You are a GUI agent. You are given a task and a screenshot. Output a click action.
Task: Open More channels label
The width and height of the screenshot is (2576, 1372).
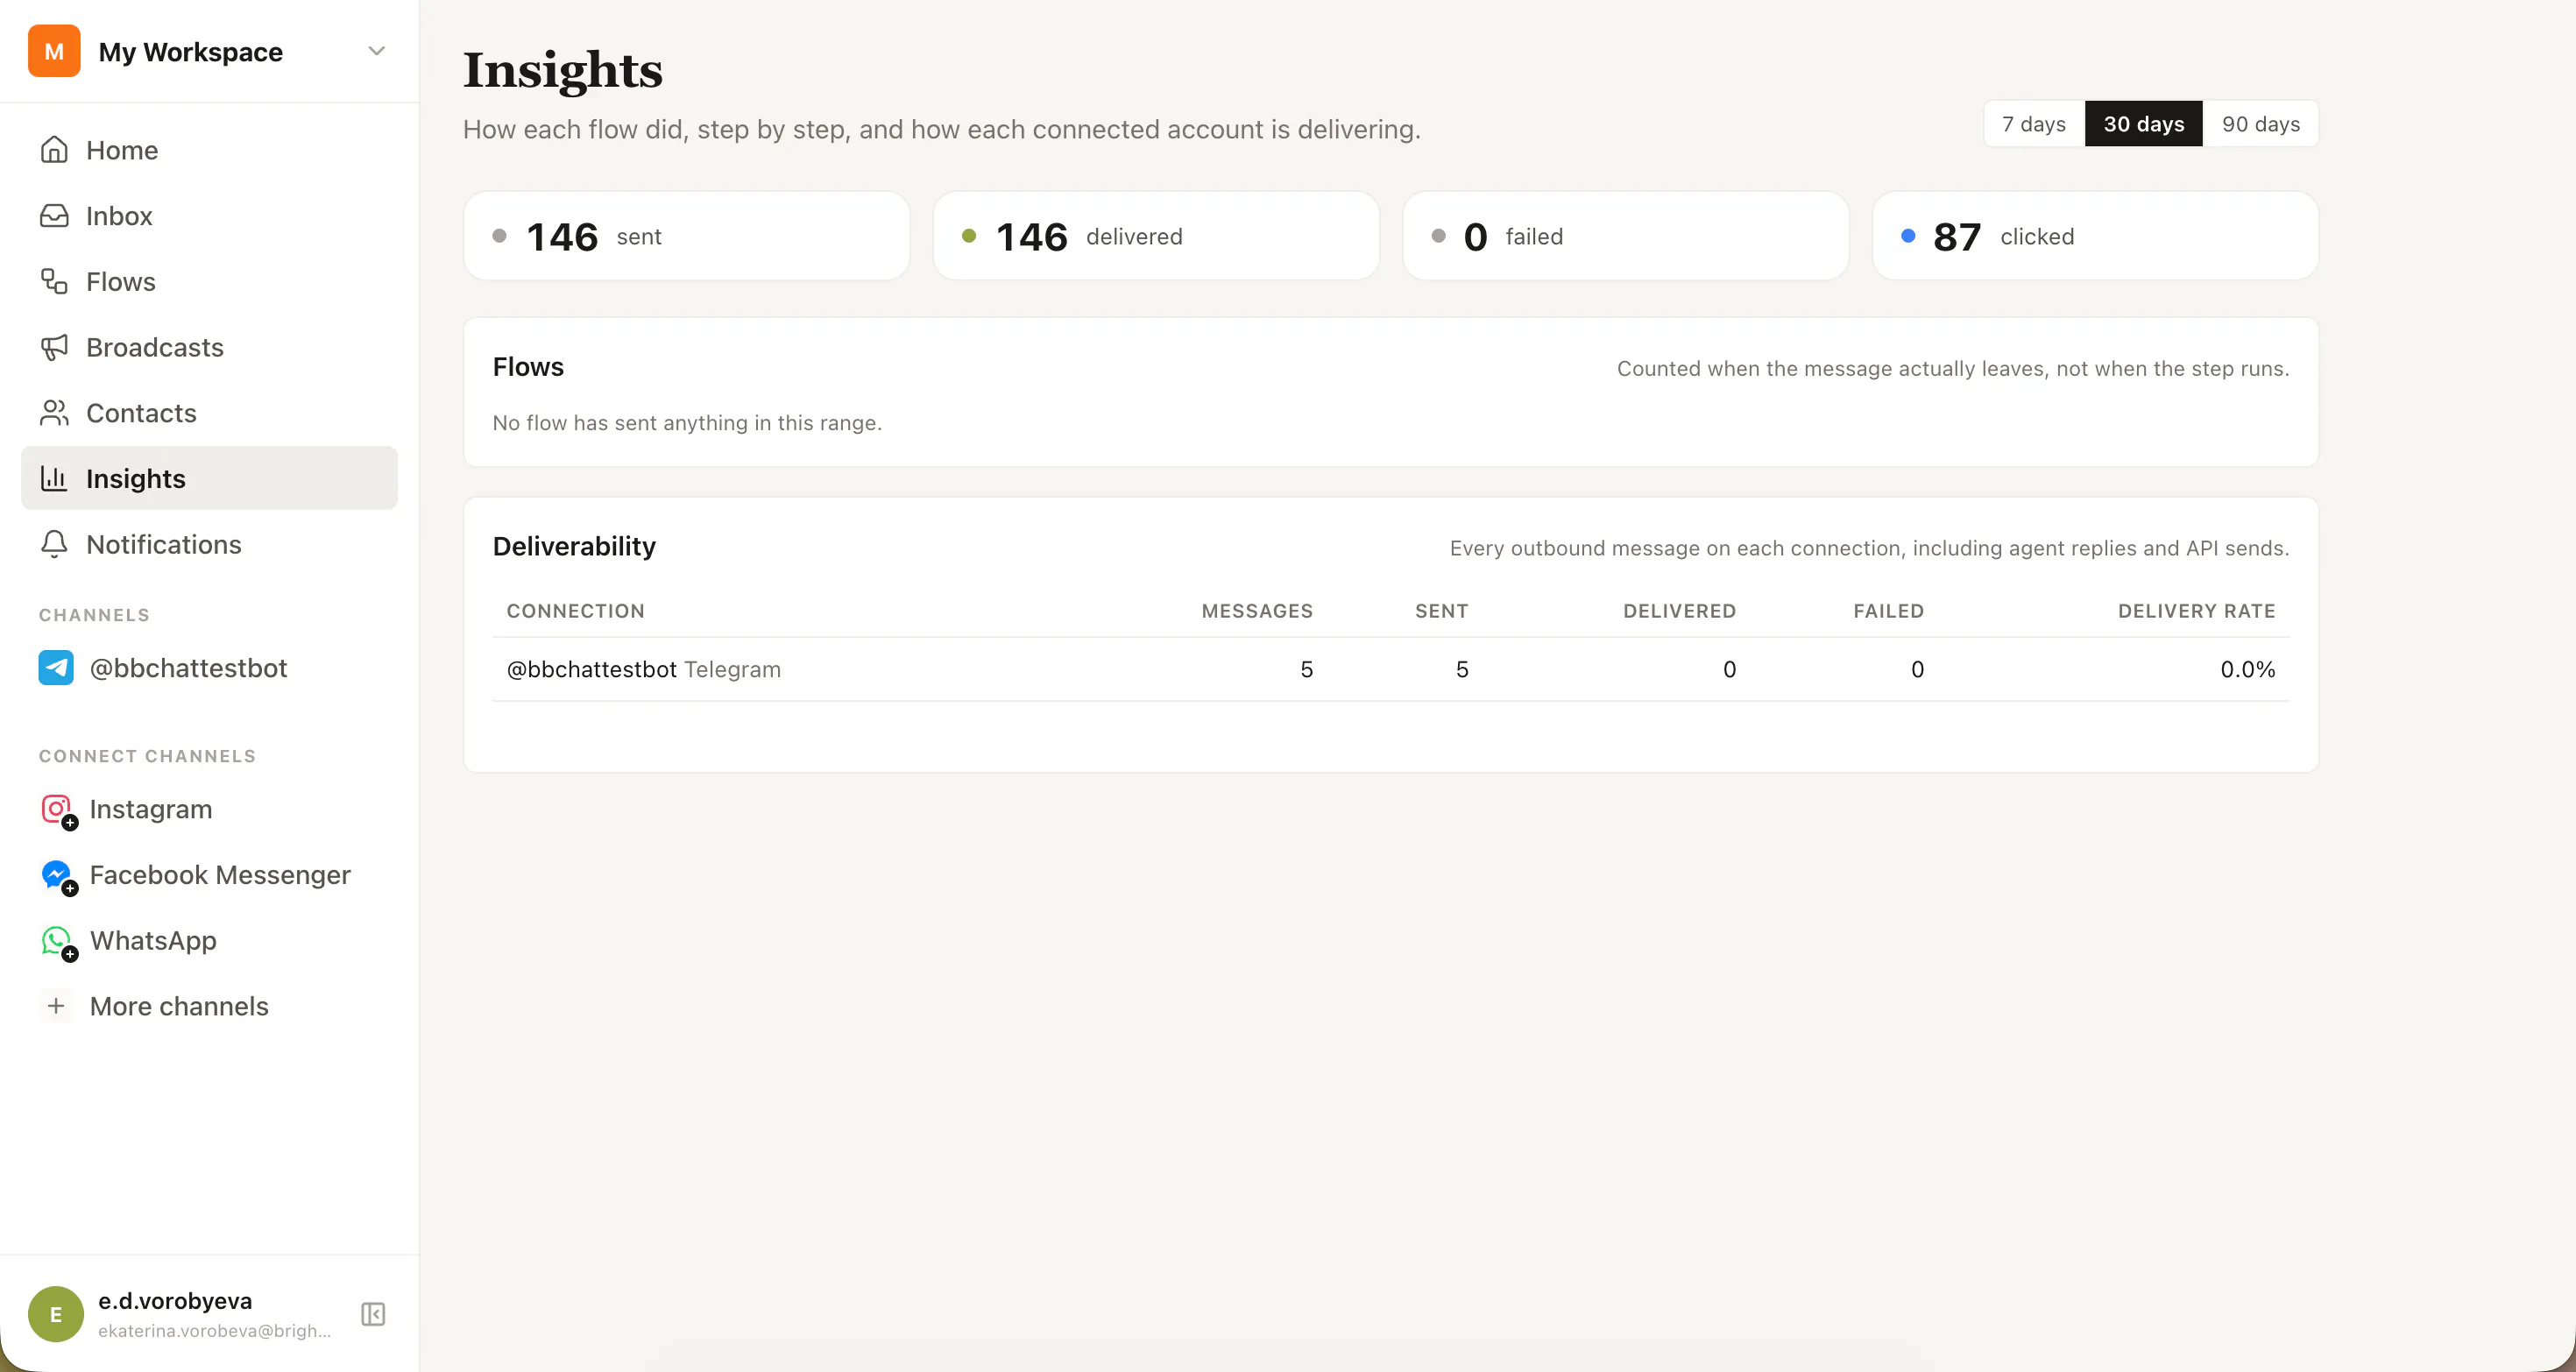click(179, 1006)
